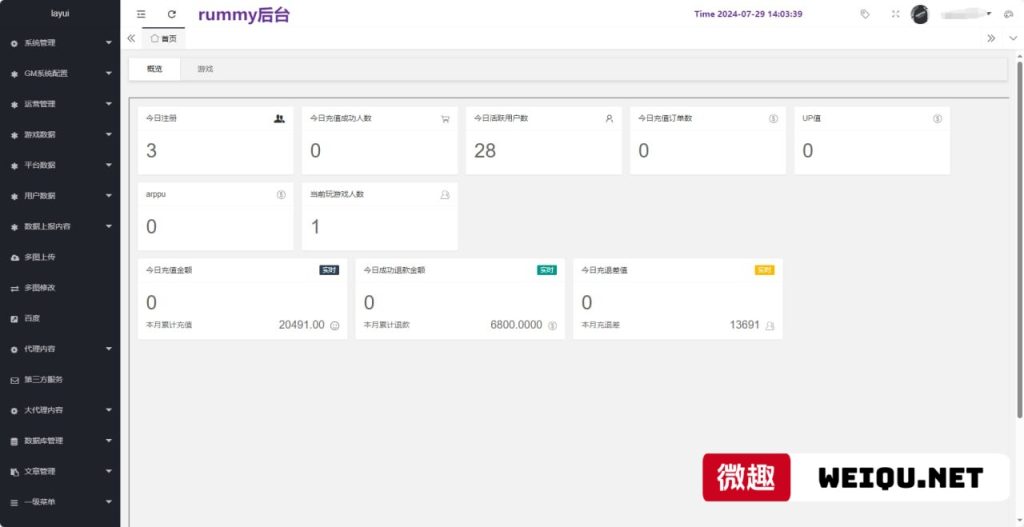Screen dimensions: 1024x527
Task: Switch to the 游戏 tab
Action: pos(205,69)
